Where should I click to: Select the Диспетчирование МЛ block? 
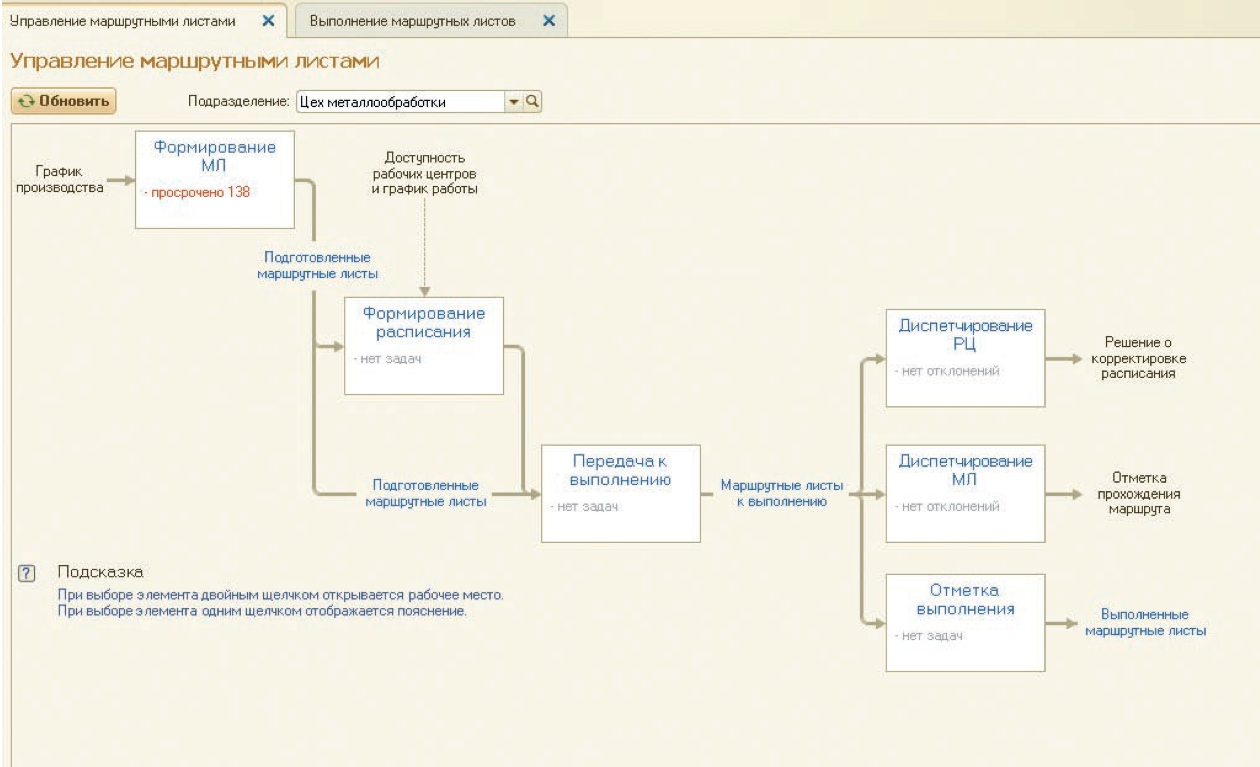tap(965, 493)
